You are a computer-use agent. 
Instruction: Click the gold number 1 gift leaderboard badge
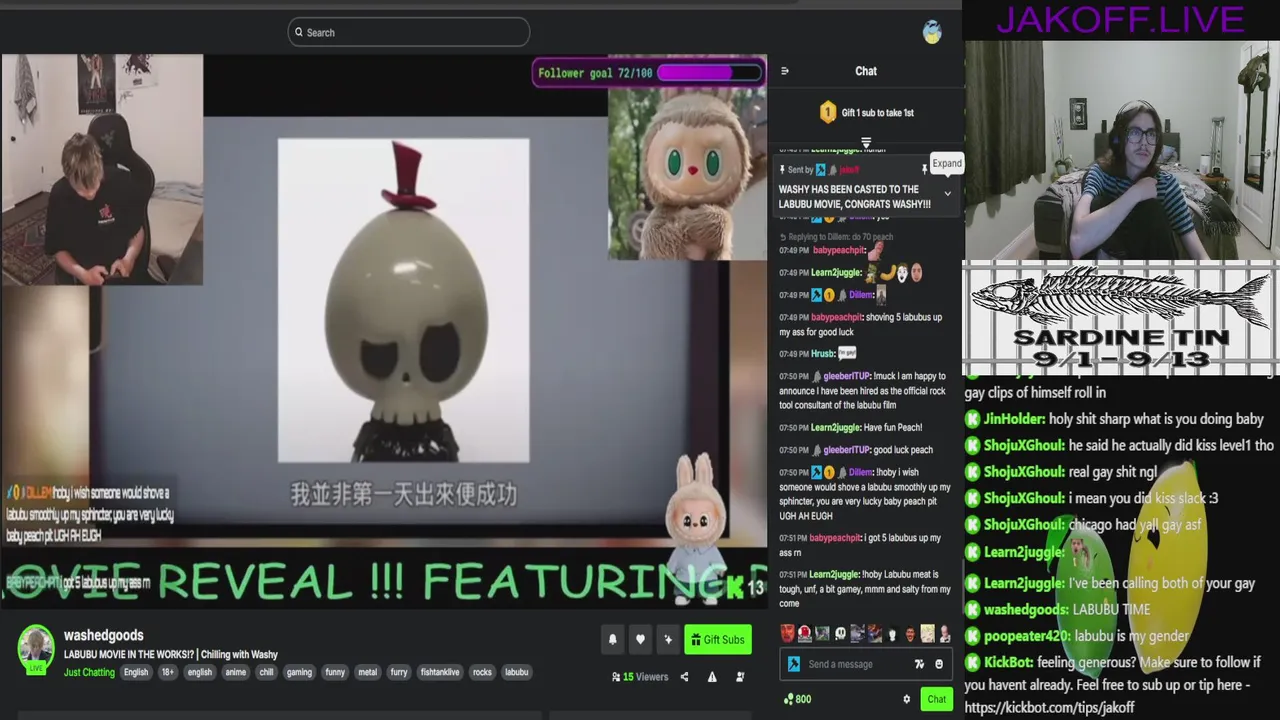pyautogui.click(x=827, y=113)
